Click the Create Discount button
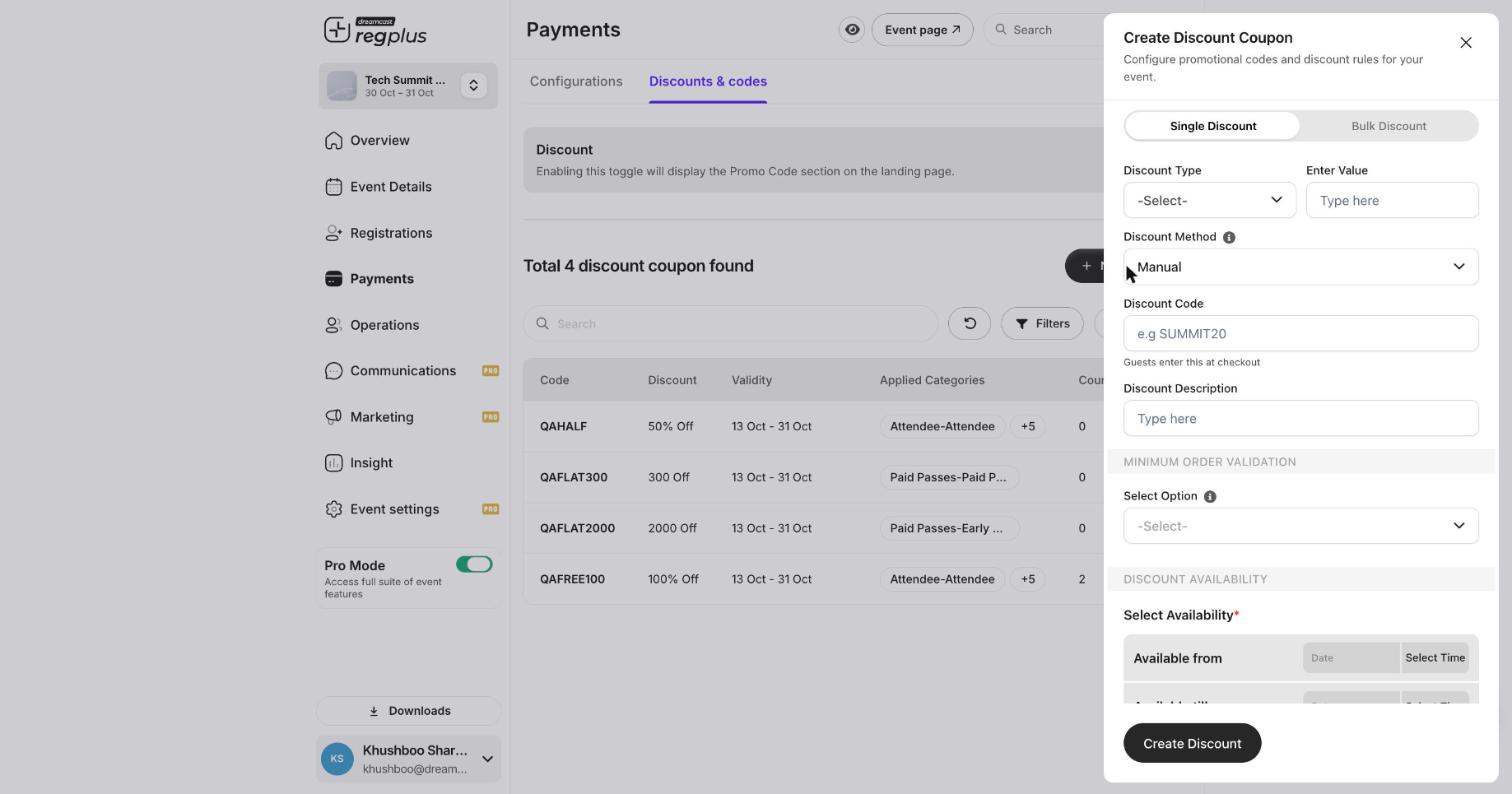Image resolution: width=1512 pixels, height=794 pixels. coord(1192,744)
